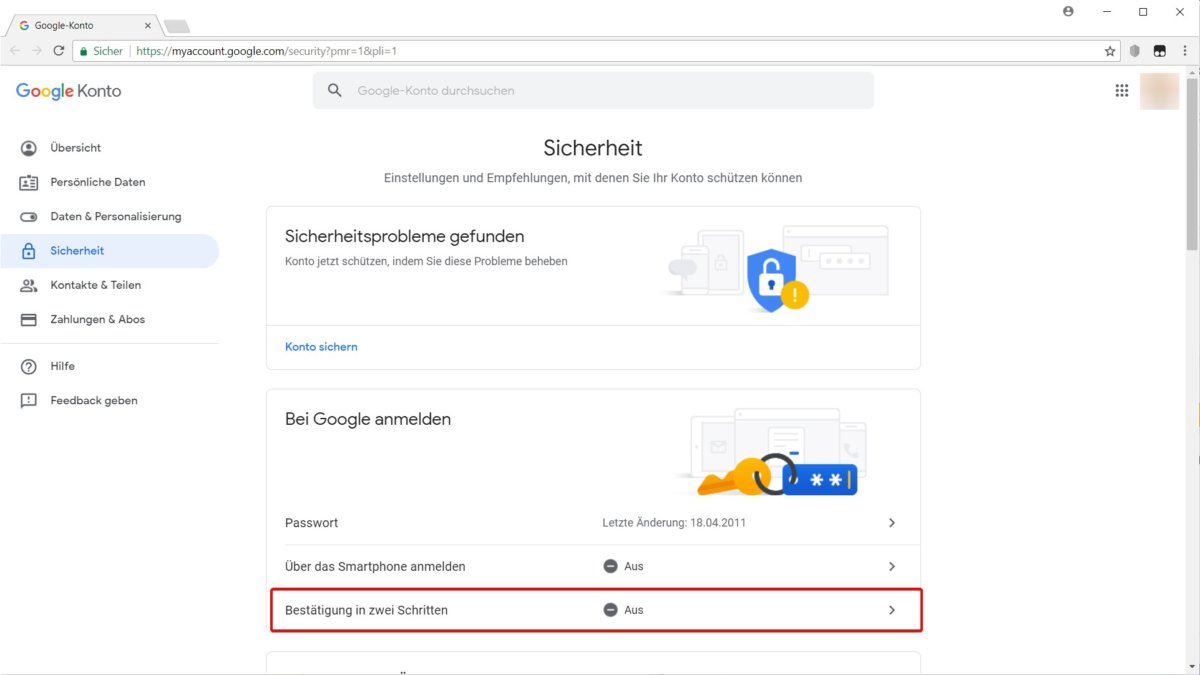Open Bestätigung in zwei Schritten chevron
Screen dimensions: 1200x675
pos(892,610)
